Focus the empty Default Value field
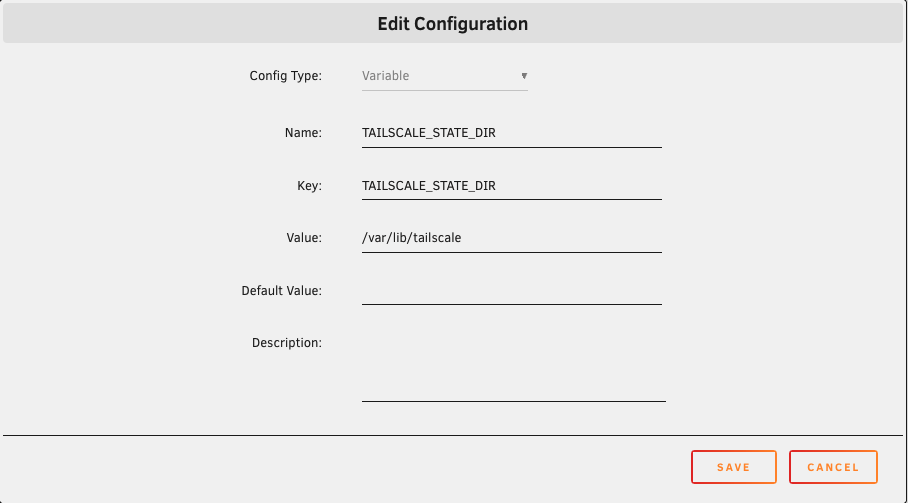 (511, 291)
